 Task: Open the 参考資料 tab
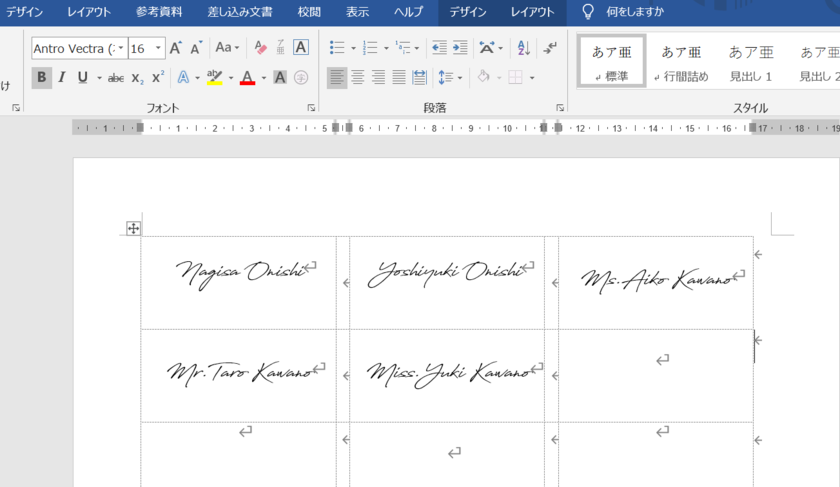point(159,12)
